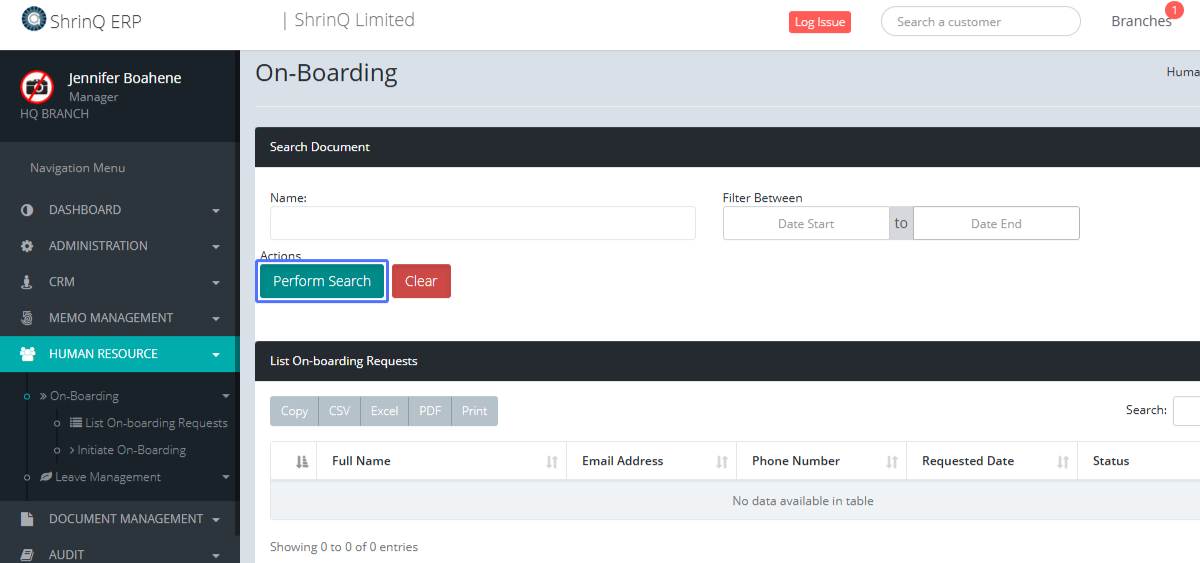This screenshot has width=1200, height=563.
Task: Click the Administration gear icon
Action: [x=27, y=246]
